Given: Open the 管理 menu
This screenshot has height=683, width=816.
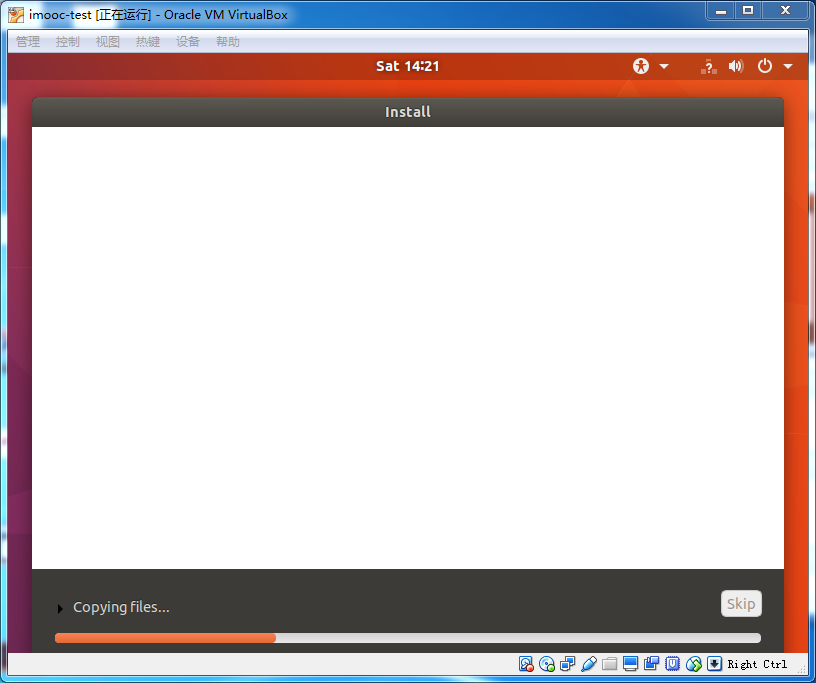Looking at the screenshot, I should coord(28,42).
